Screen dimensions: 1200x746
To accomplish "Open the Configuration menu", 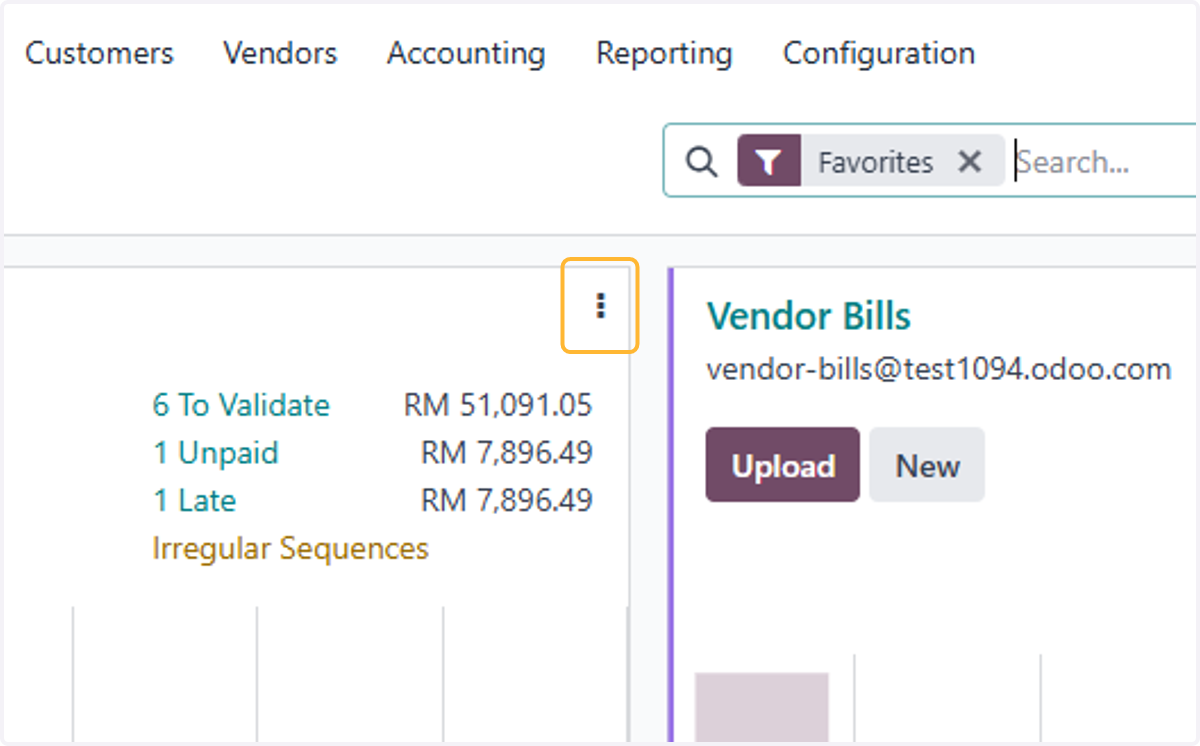I will point(878,53).
